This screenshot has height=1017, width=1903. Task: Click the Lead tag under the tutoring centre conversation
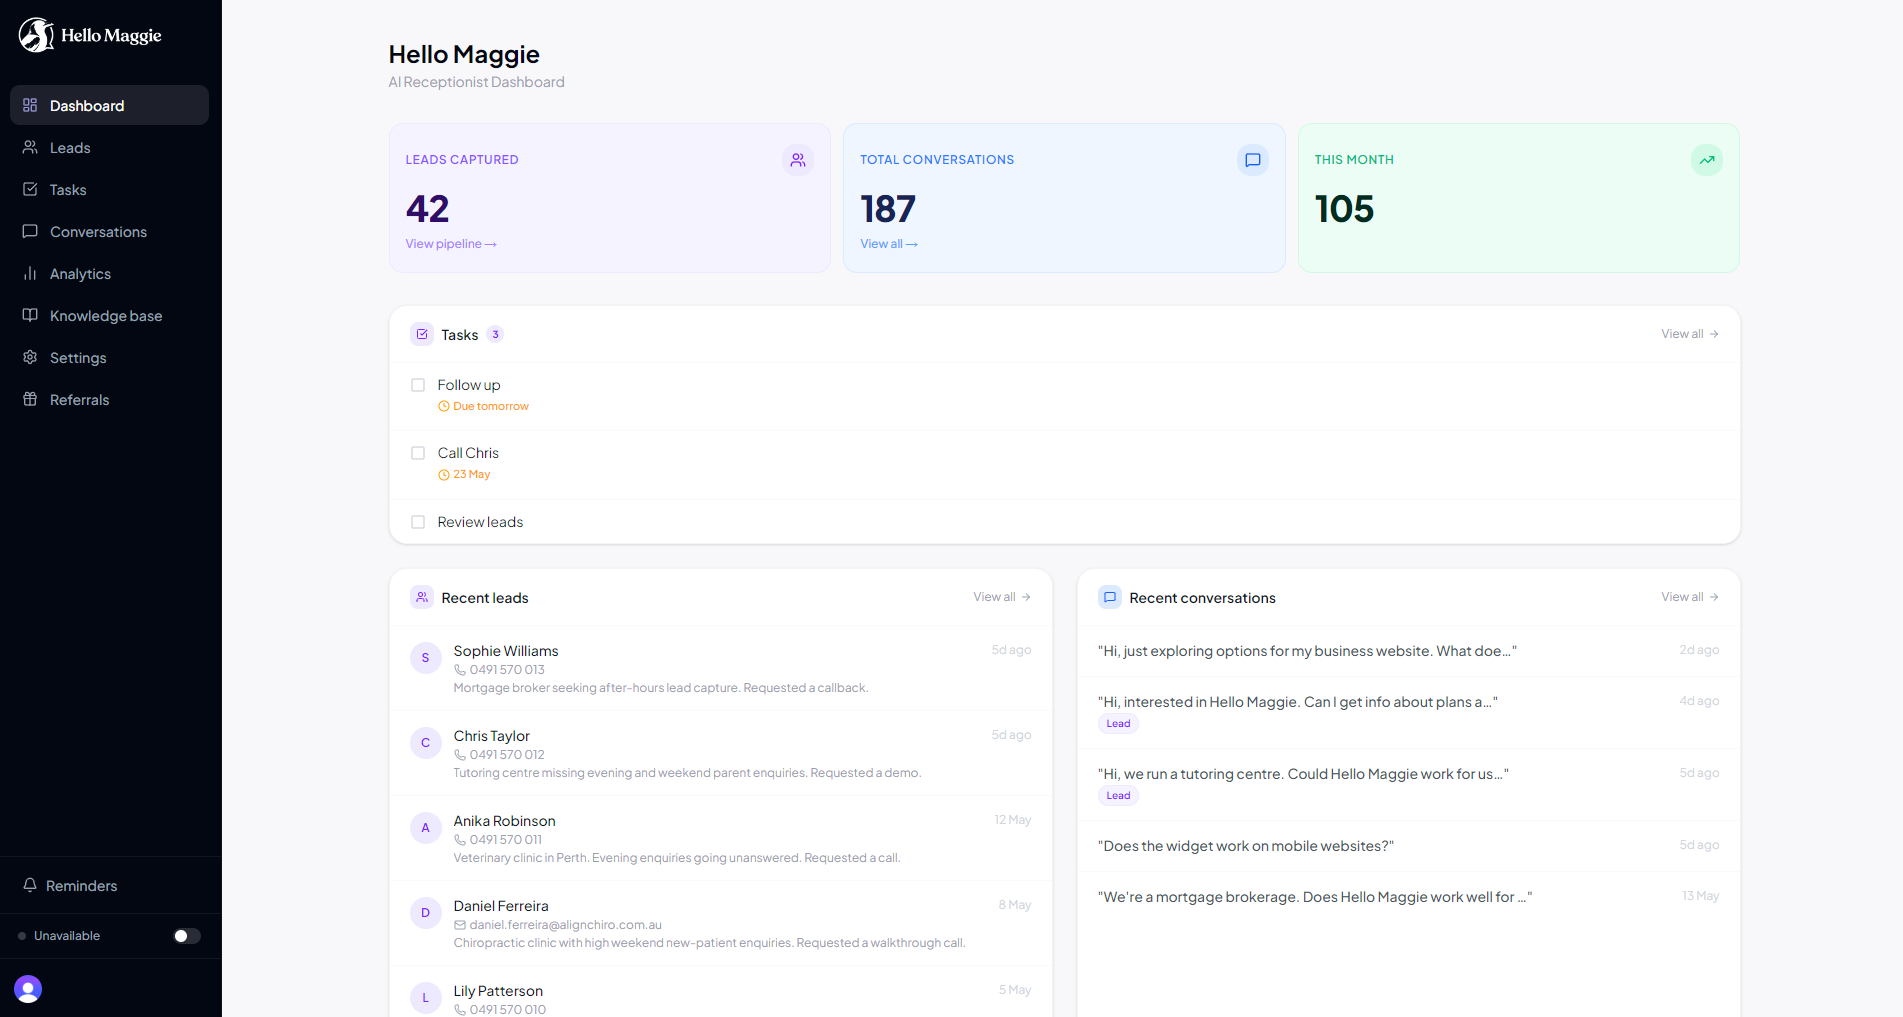(x=1118, y=796)
